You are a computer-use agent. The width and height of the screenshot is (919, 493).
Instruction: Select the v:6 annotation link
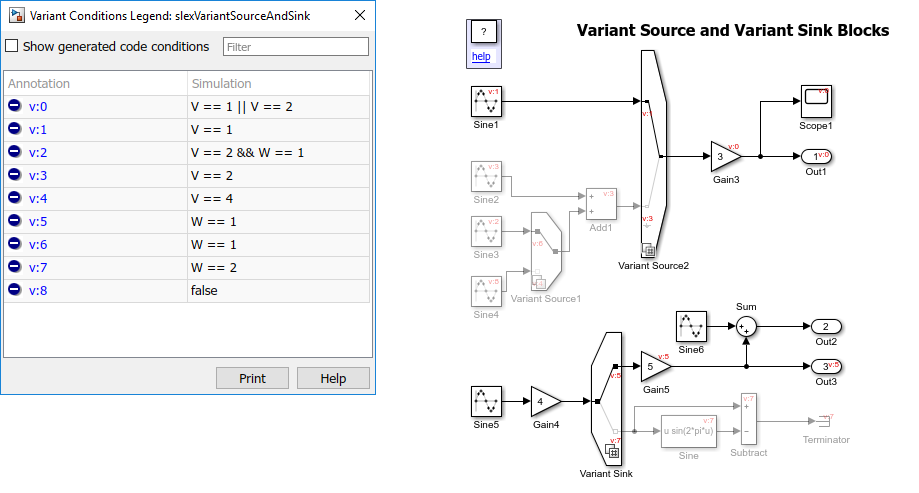38,244
